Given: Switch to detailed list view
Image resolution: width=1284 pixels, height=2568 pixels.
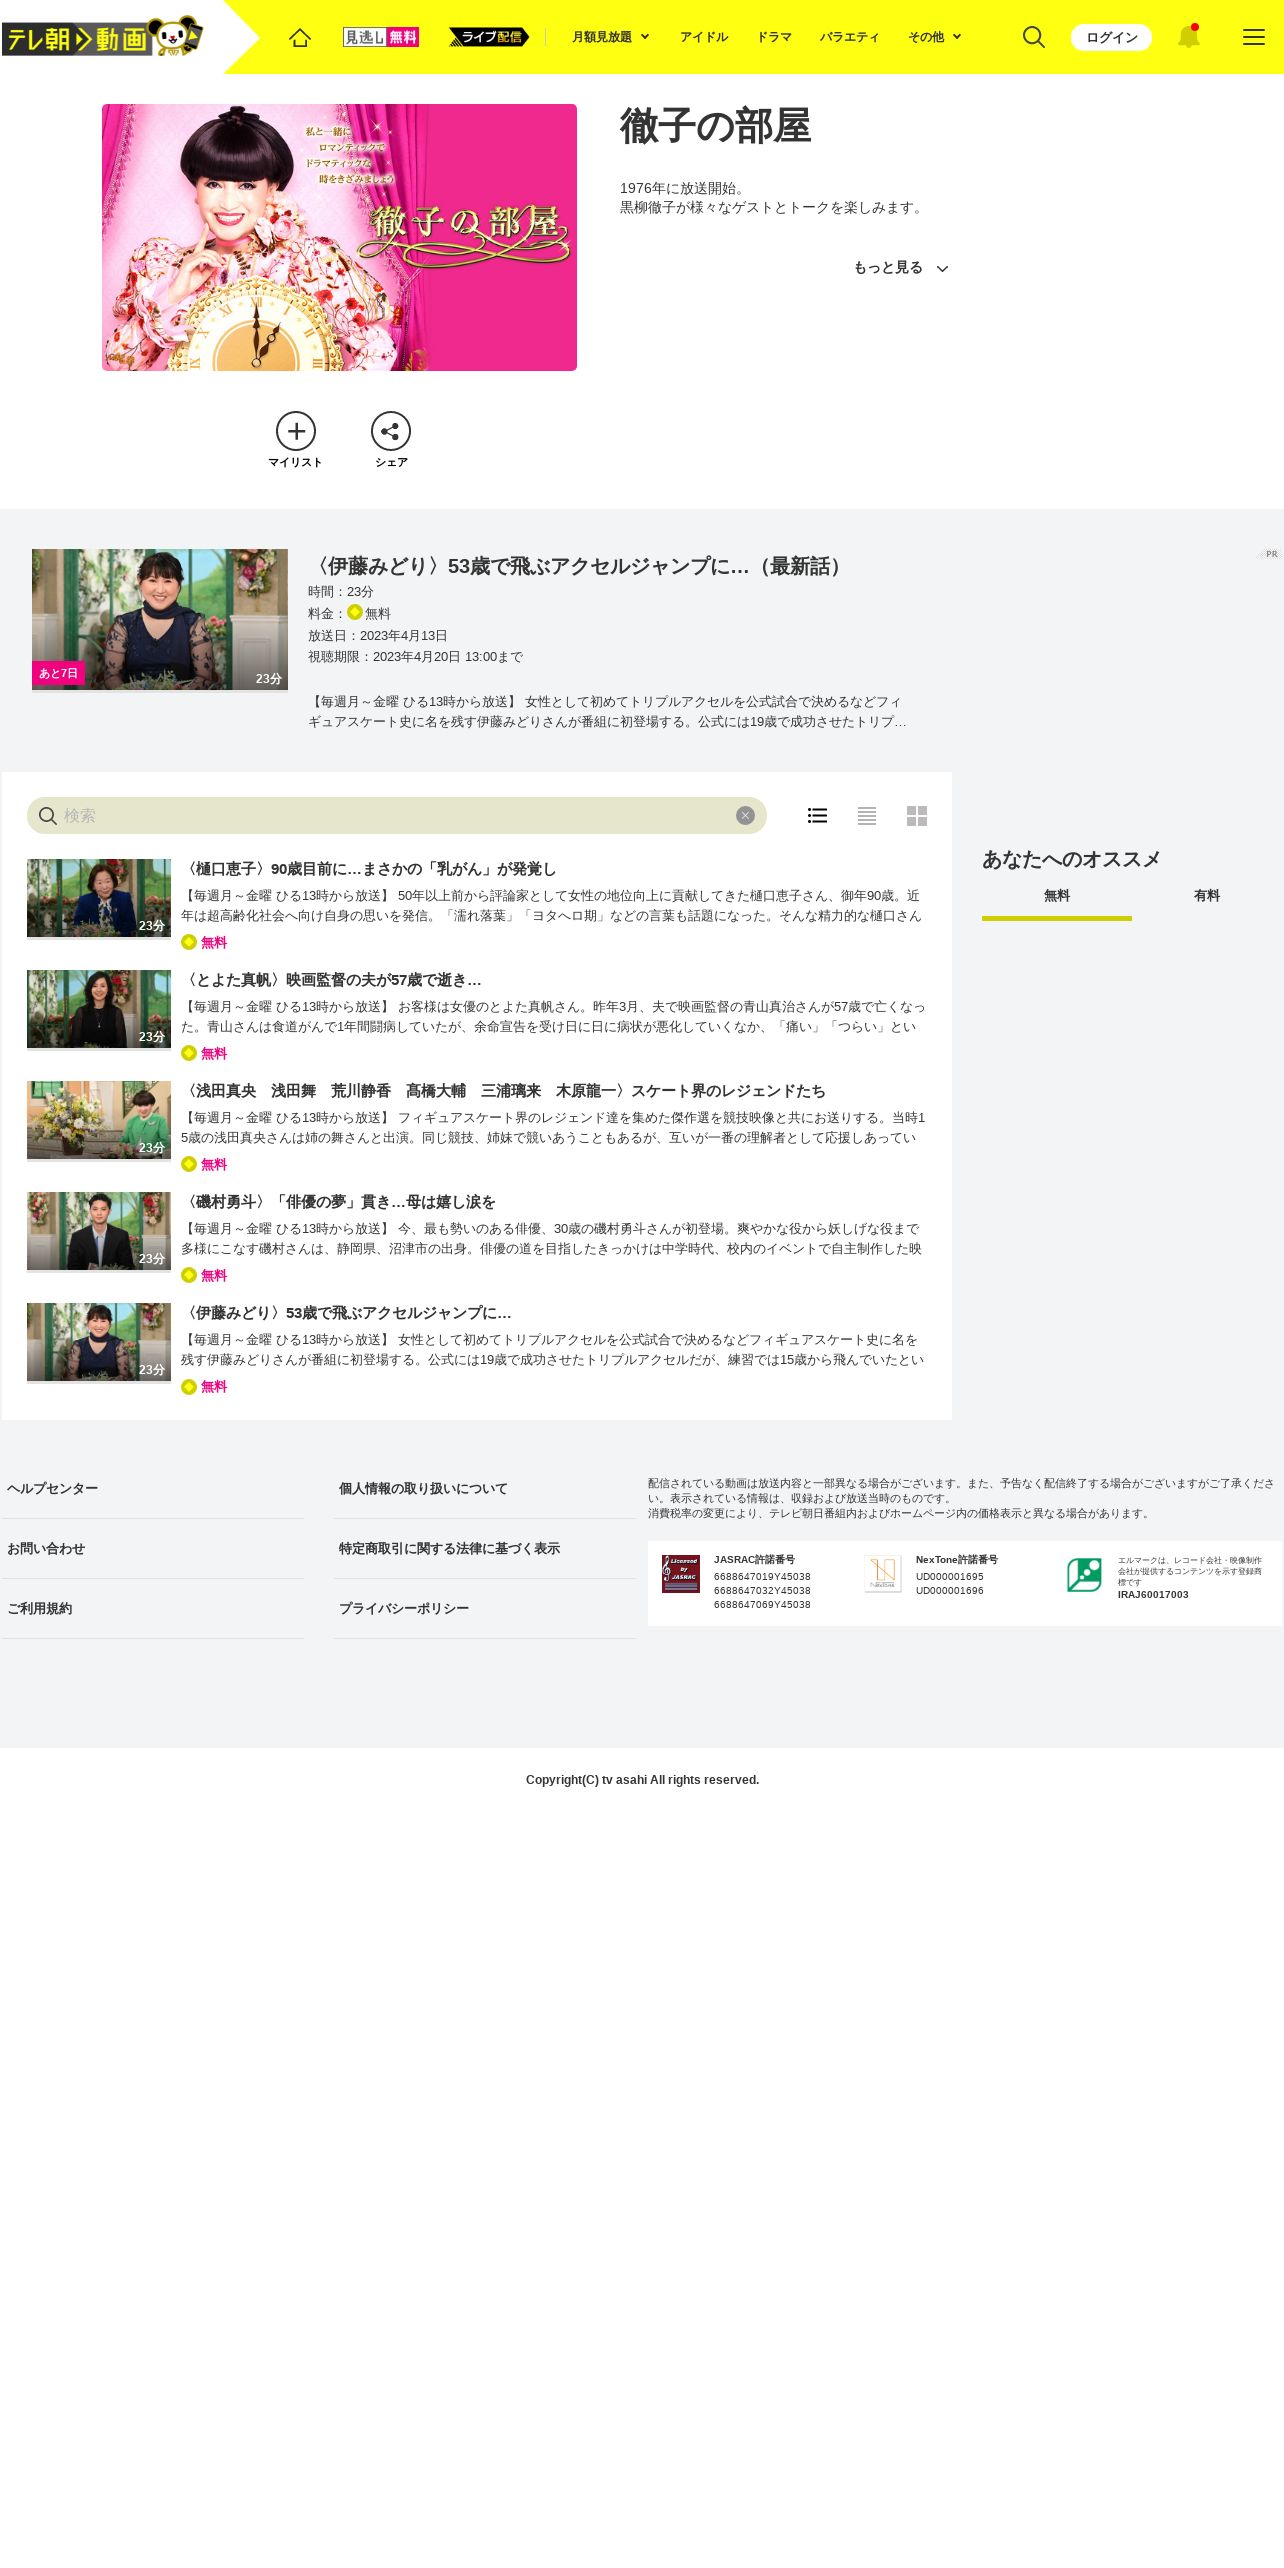Looking at the screenshot, I should [x=817, y=816].
